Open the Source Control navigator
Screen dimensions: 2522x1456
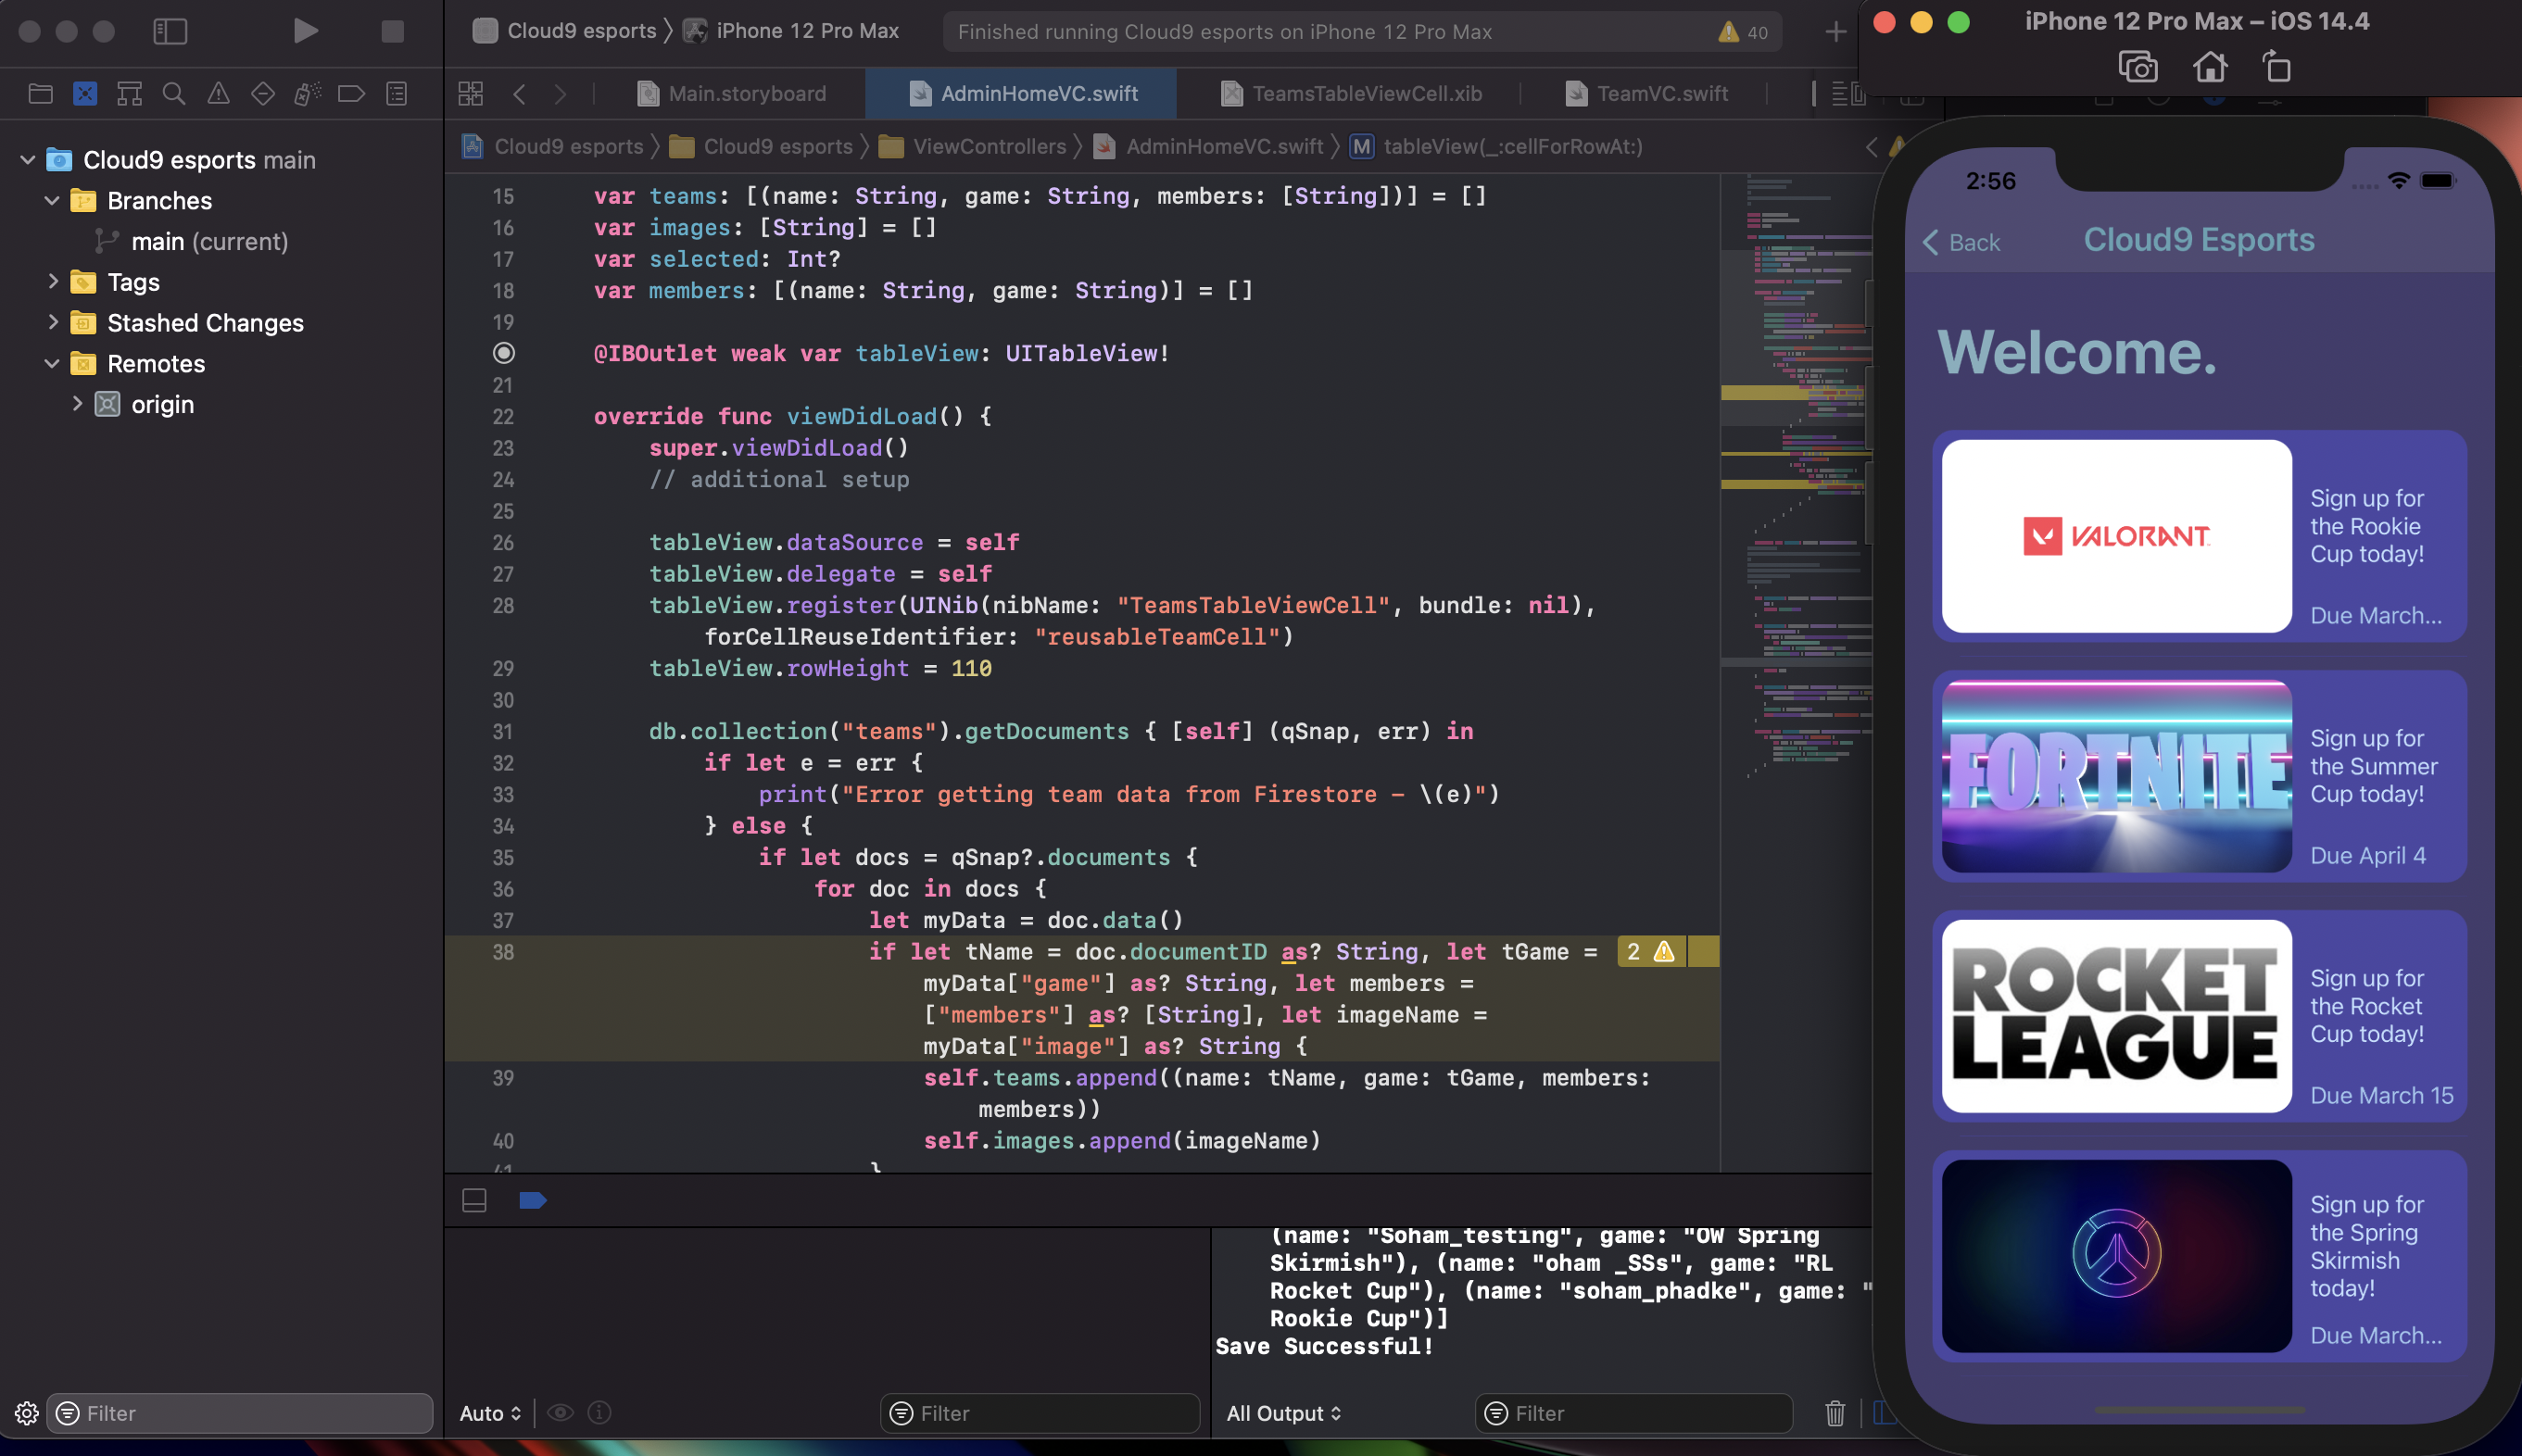[x=85, y=94]
